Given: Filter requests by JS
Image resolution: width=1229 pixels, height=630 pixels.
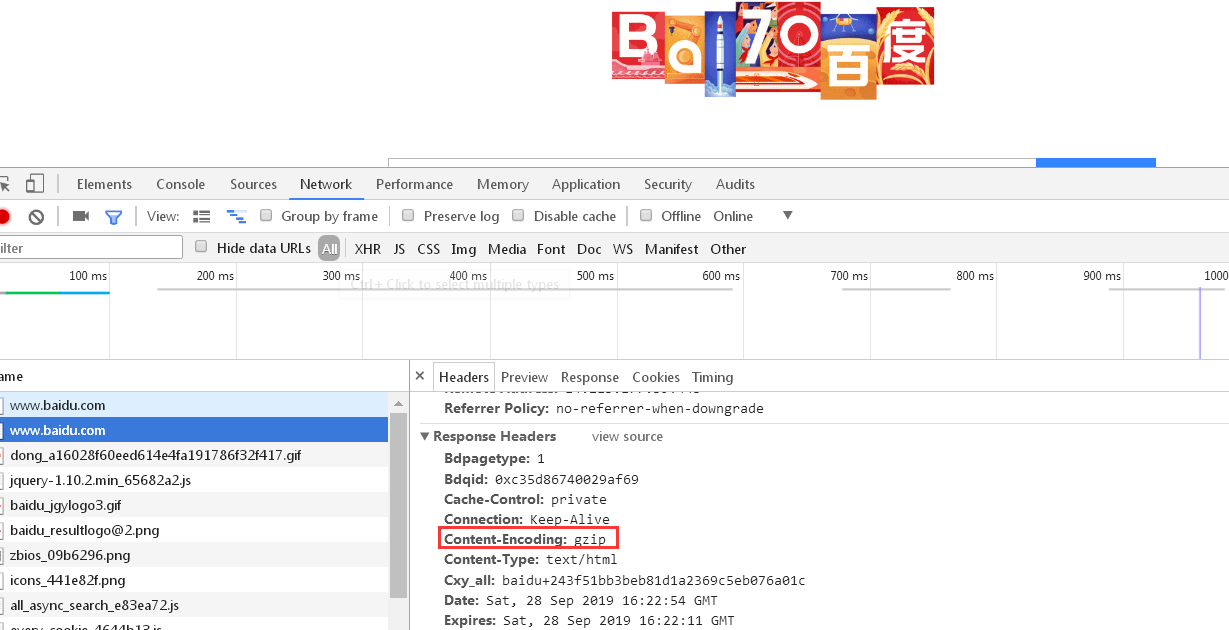Looking at the screenshot, I should 399,249.
